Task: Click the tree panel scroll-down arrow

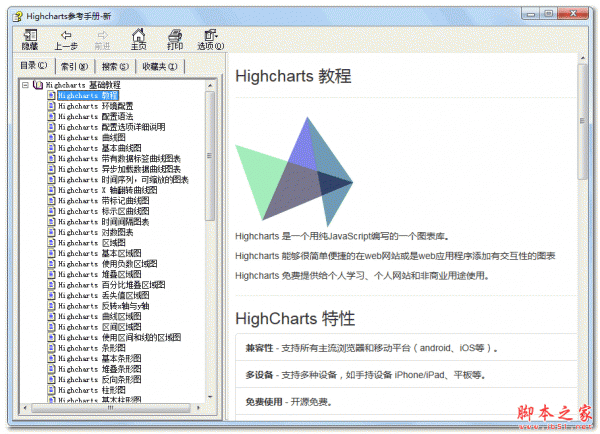Action: 210,397
